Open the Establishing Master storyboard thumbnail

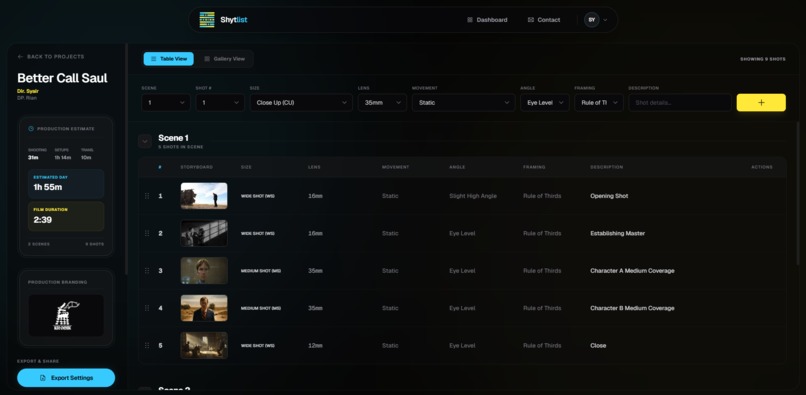[204, 234]
